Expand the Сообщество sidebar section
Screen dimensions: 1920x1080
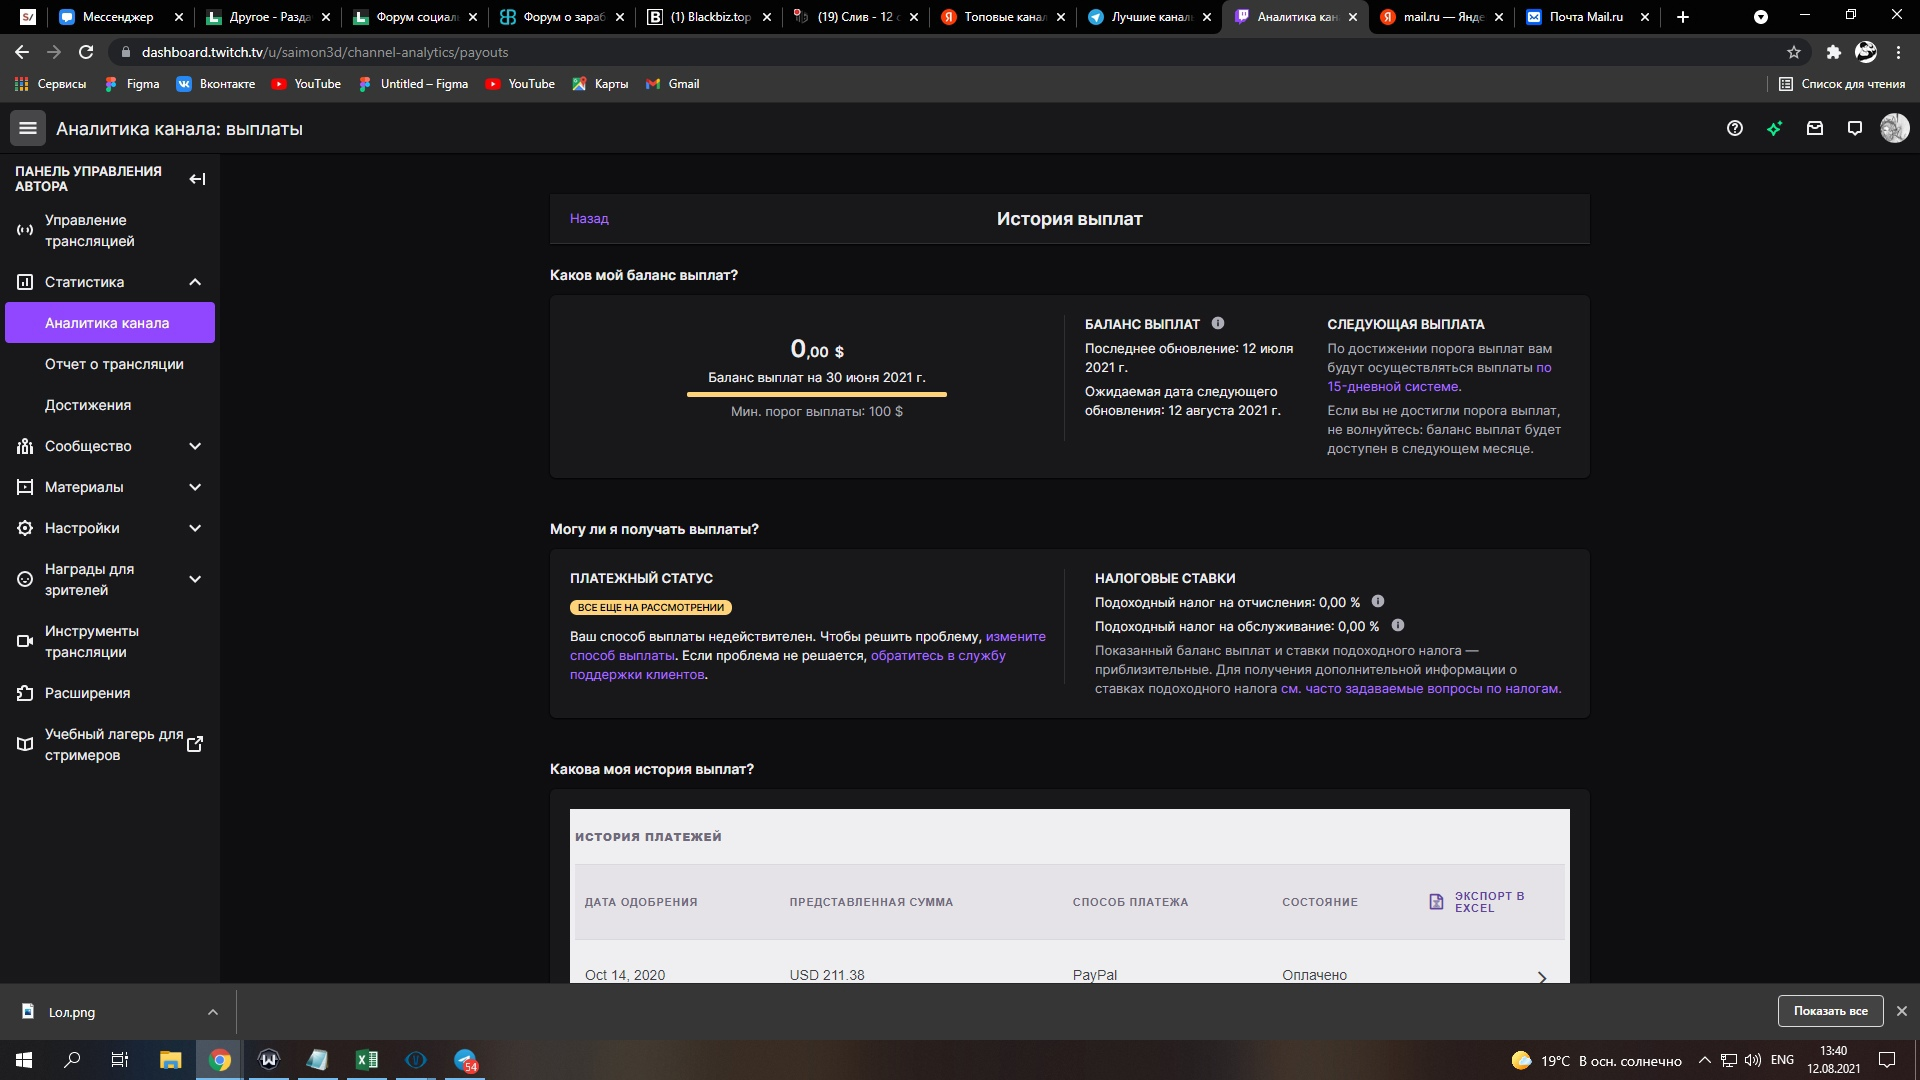pyautogui.click(x=195, y=446)
